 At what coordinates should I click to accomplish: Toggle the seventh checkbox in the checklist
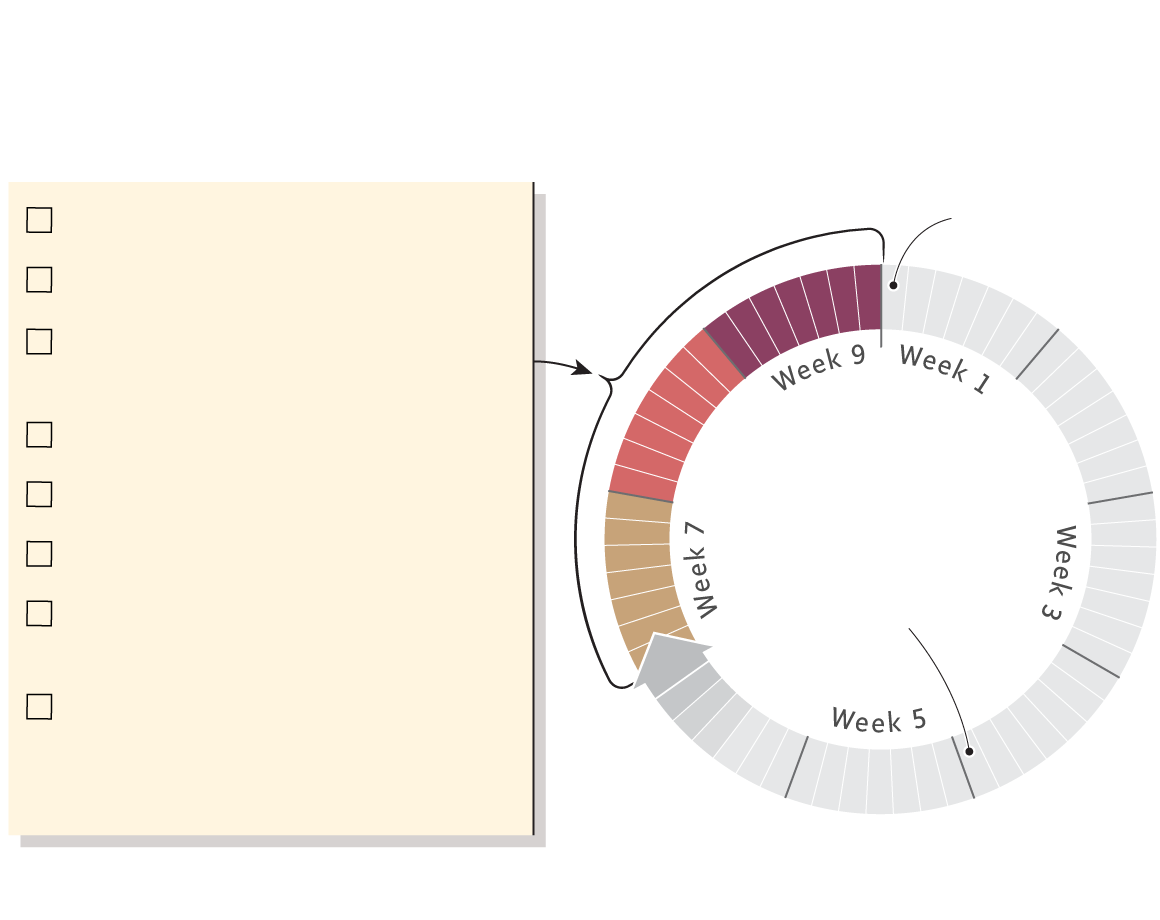pyautogui.click(x=39, y=613)
